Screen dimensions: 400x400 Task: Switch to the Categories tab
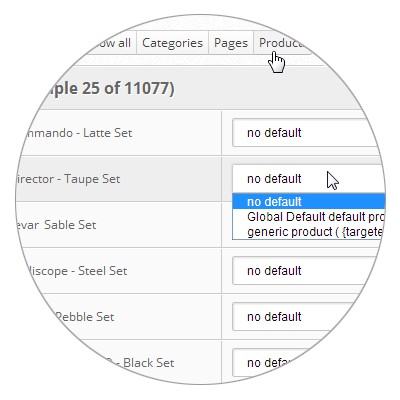pyautogui.click(x=172, y=43)
